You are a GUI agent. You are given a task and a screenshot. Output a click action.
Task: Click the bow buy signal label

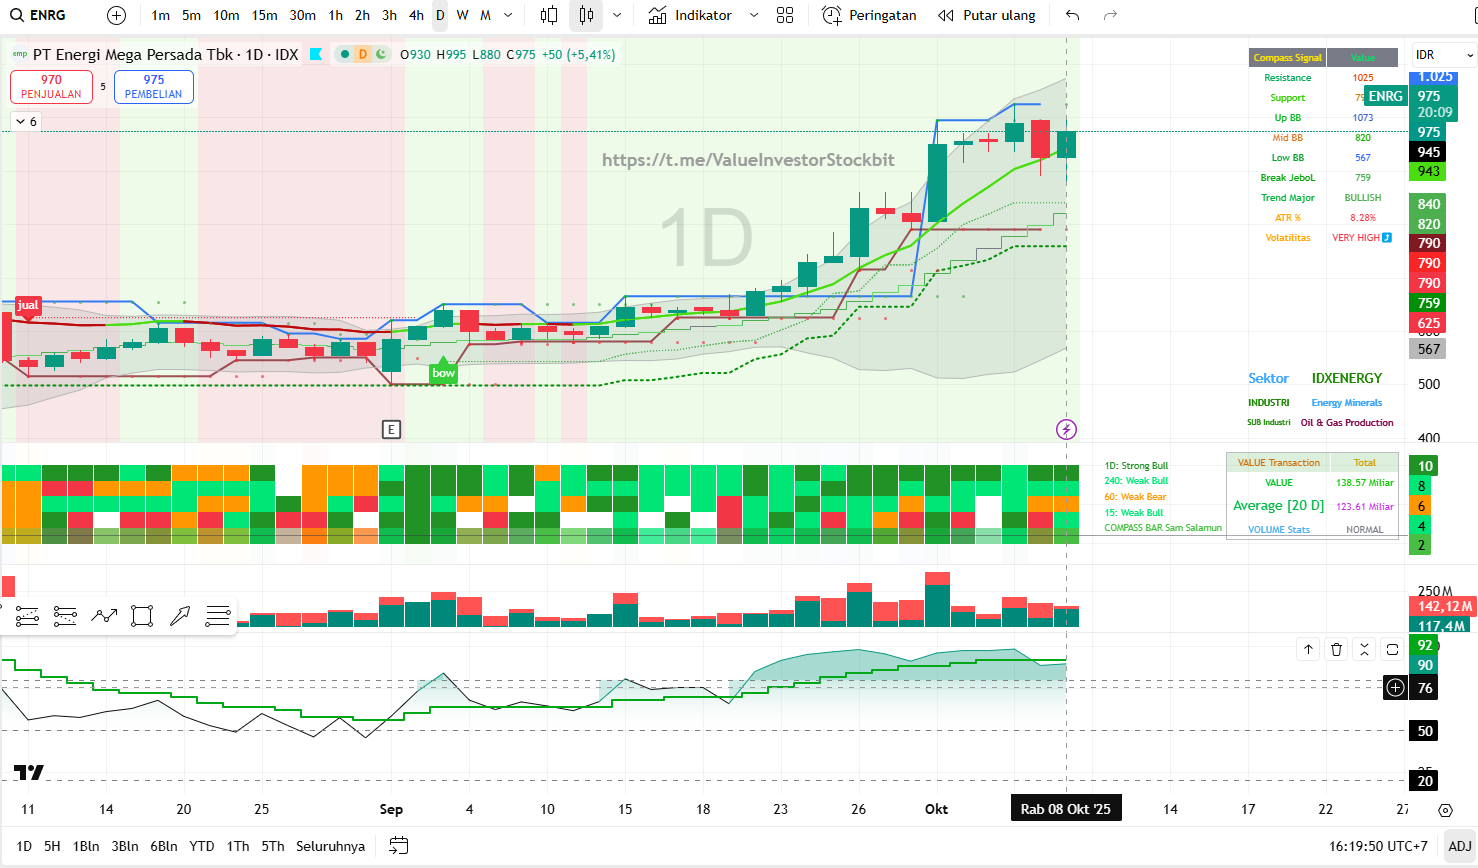[x=443, y=372]
